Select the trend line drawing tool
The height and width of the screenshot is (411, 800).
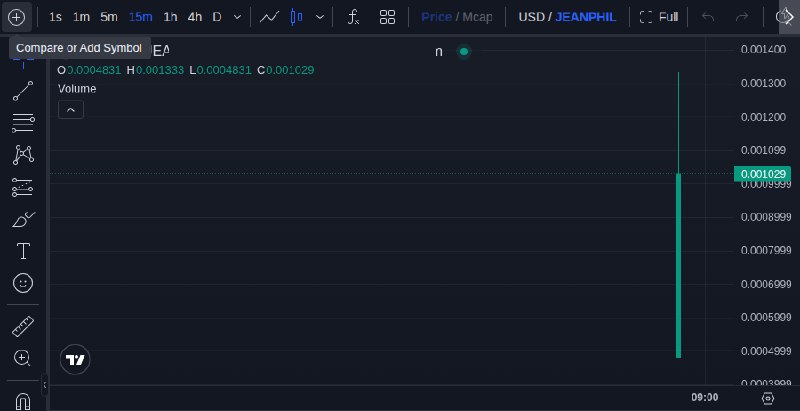23,91
